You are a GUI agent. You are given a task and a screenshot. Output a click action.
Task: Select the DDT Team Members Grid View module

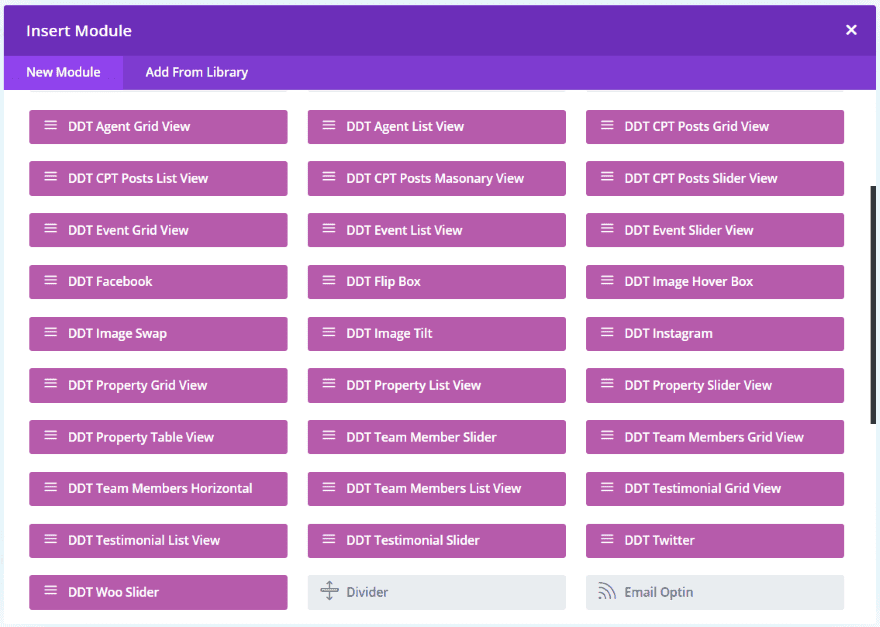click(x=715, y=437)
